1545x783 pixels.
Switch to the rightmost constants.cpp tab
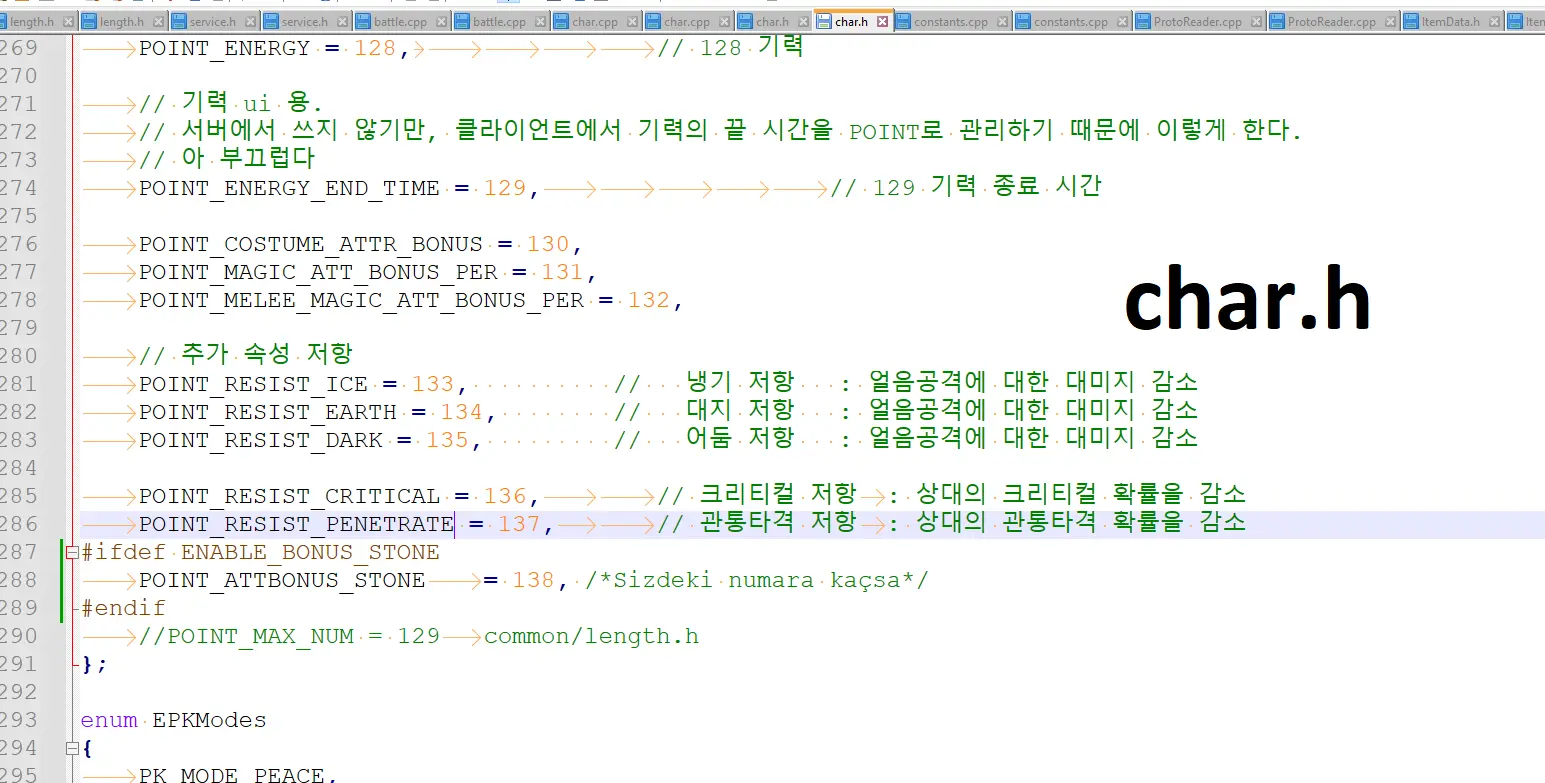coord(1070,21)
